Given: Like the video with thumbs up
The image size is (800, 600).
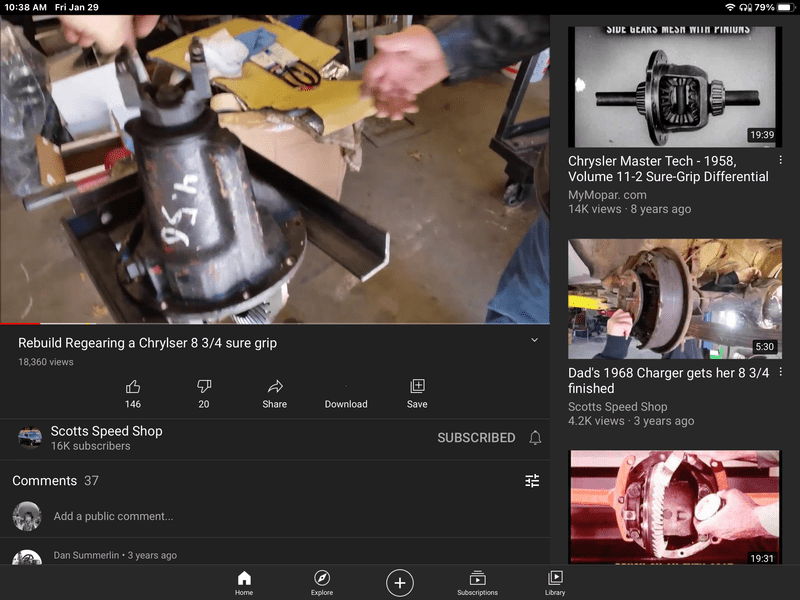Looking at the screenshot, I should coord(133,387).
